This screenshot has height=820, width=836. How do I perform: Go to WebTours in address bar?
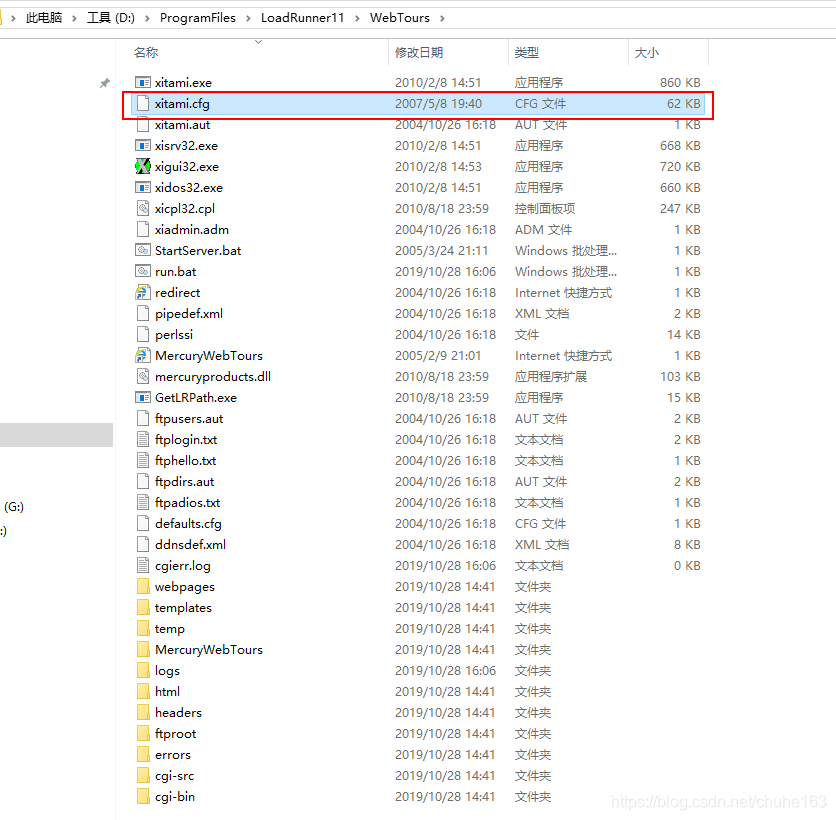400,18
